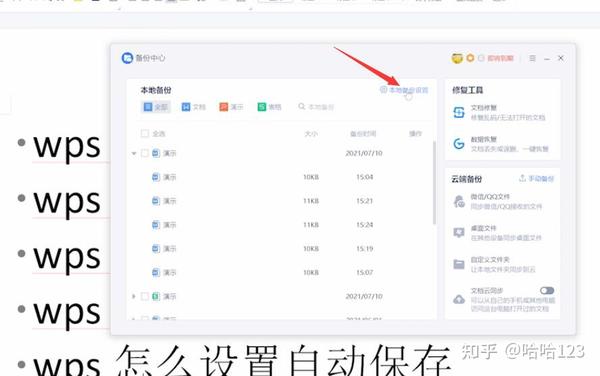Switch to the 文档 filter tab
The width and height of the screenshot is (600, 376).
[x=193, y=107]
